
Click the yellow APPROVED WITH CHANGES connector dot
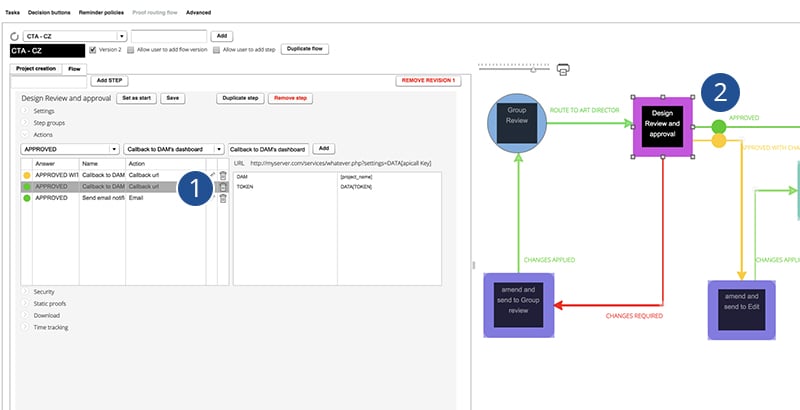[x=718, y=141]
